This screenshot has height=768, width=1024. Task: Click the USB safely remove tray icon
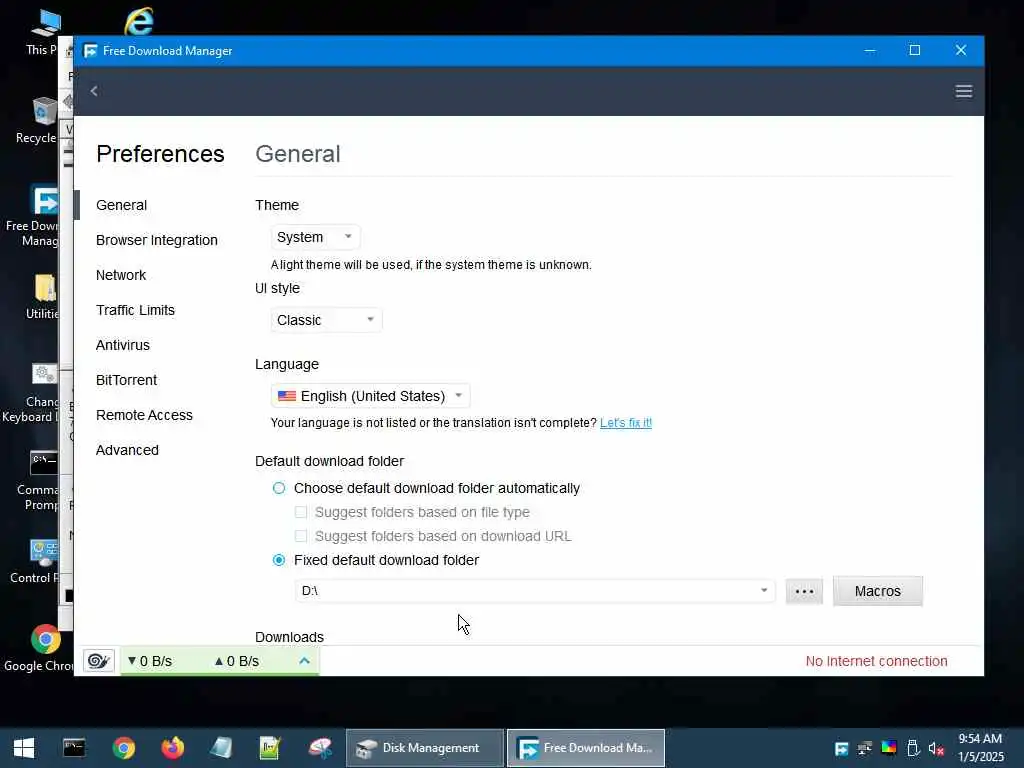tap(913, 748)
